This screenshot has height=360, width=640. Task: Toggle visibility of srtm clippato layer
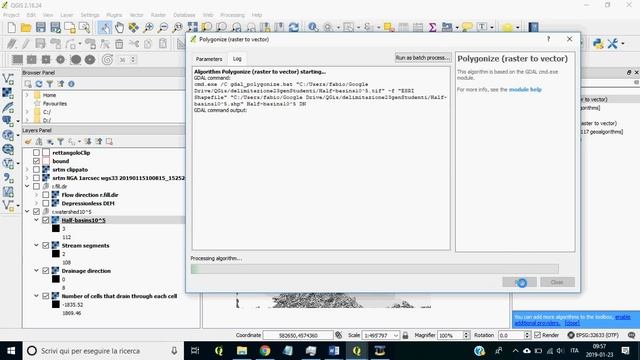[x=36, y=169]
